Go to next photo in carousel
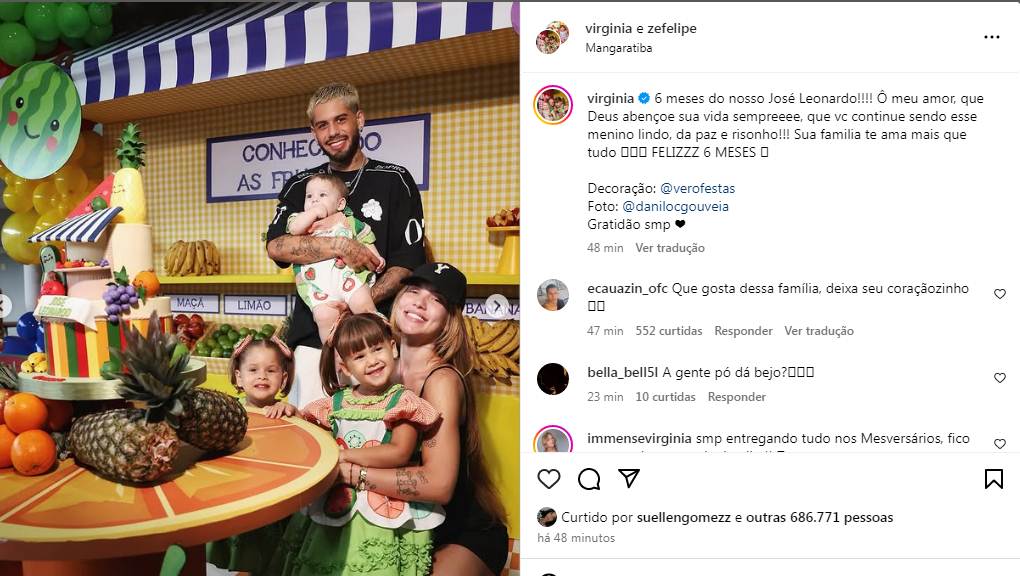This screenshot has width=1020, height=576. pos(497,305)
